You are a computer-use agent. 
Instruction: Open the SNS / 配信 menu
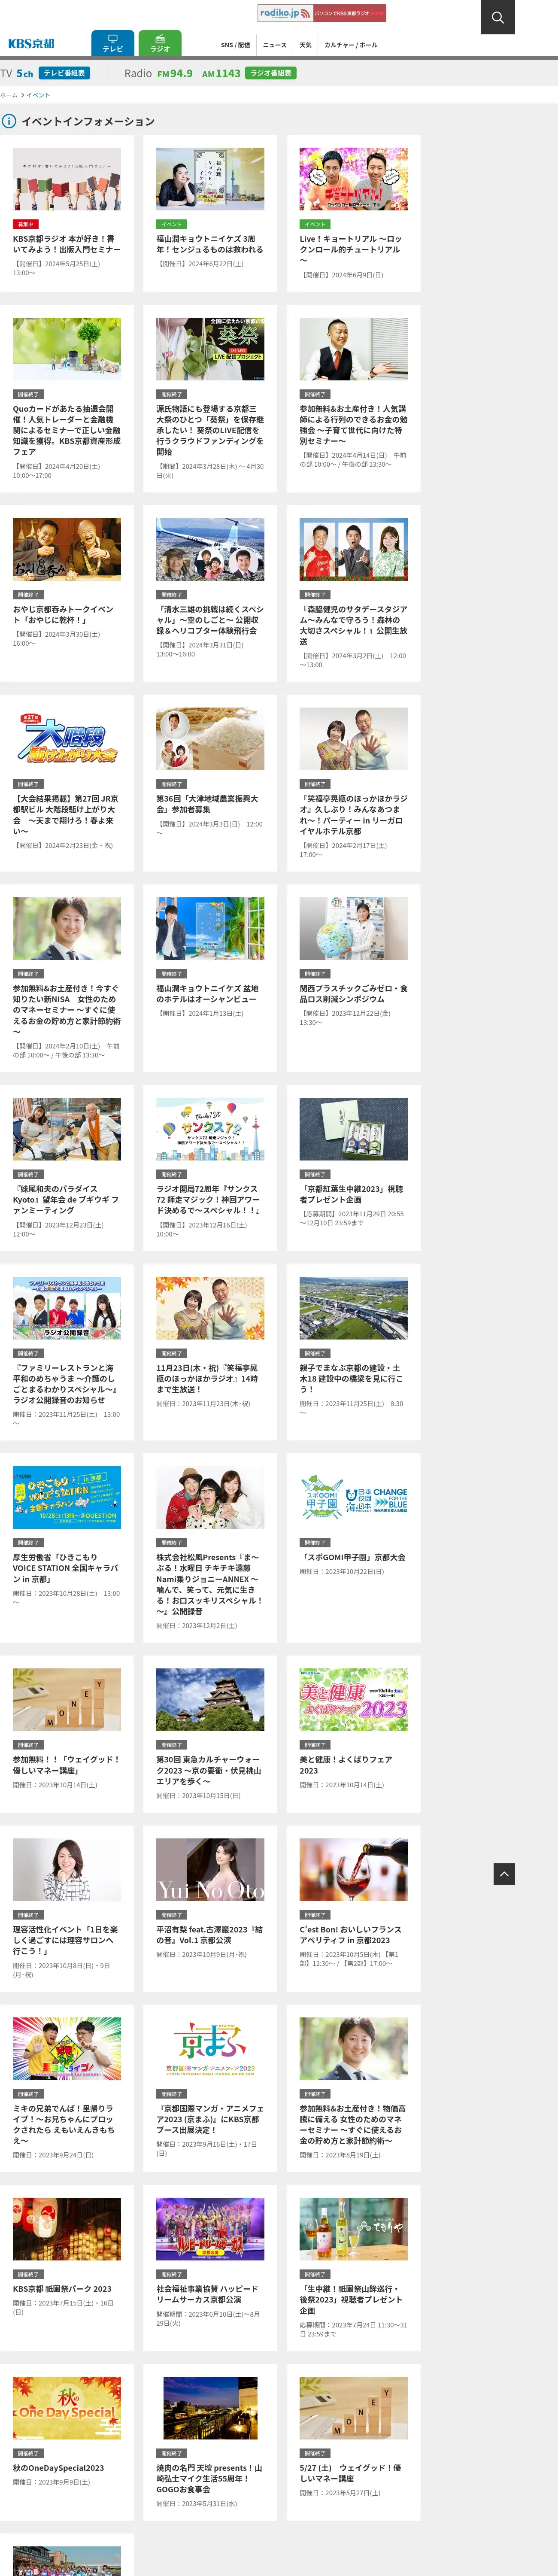pos(235,45)
